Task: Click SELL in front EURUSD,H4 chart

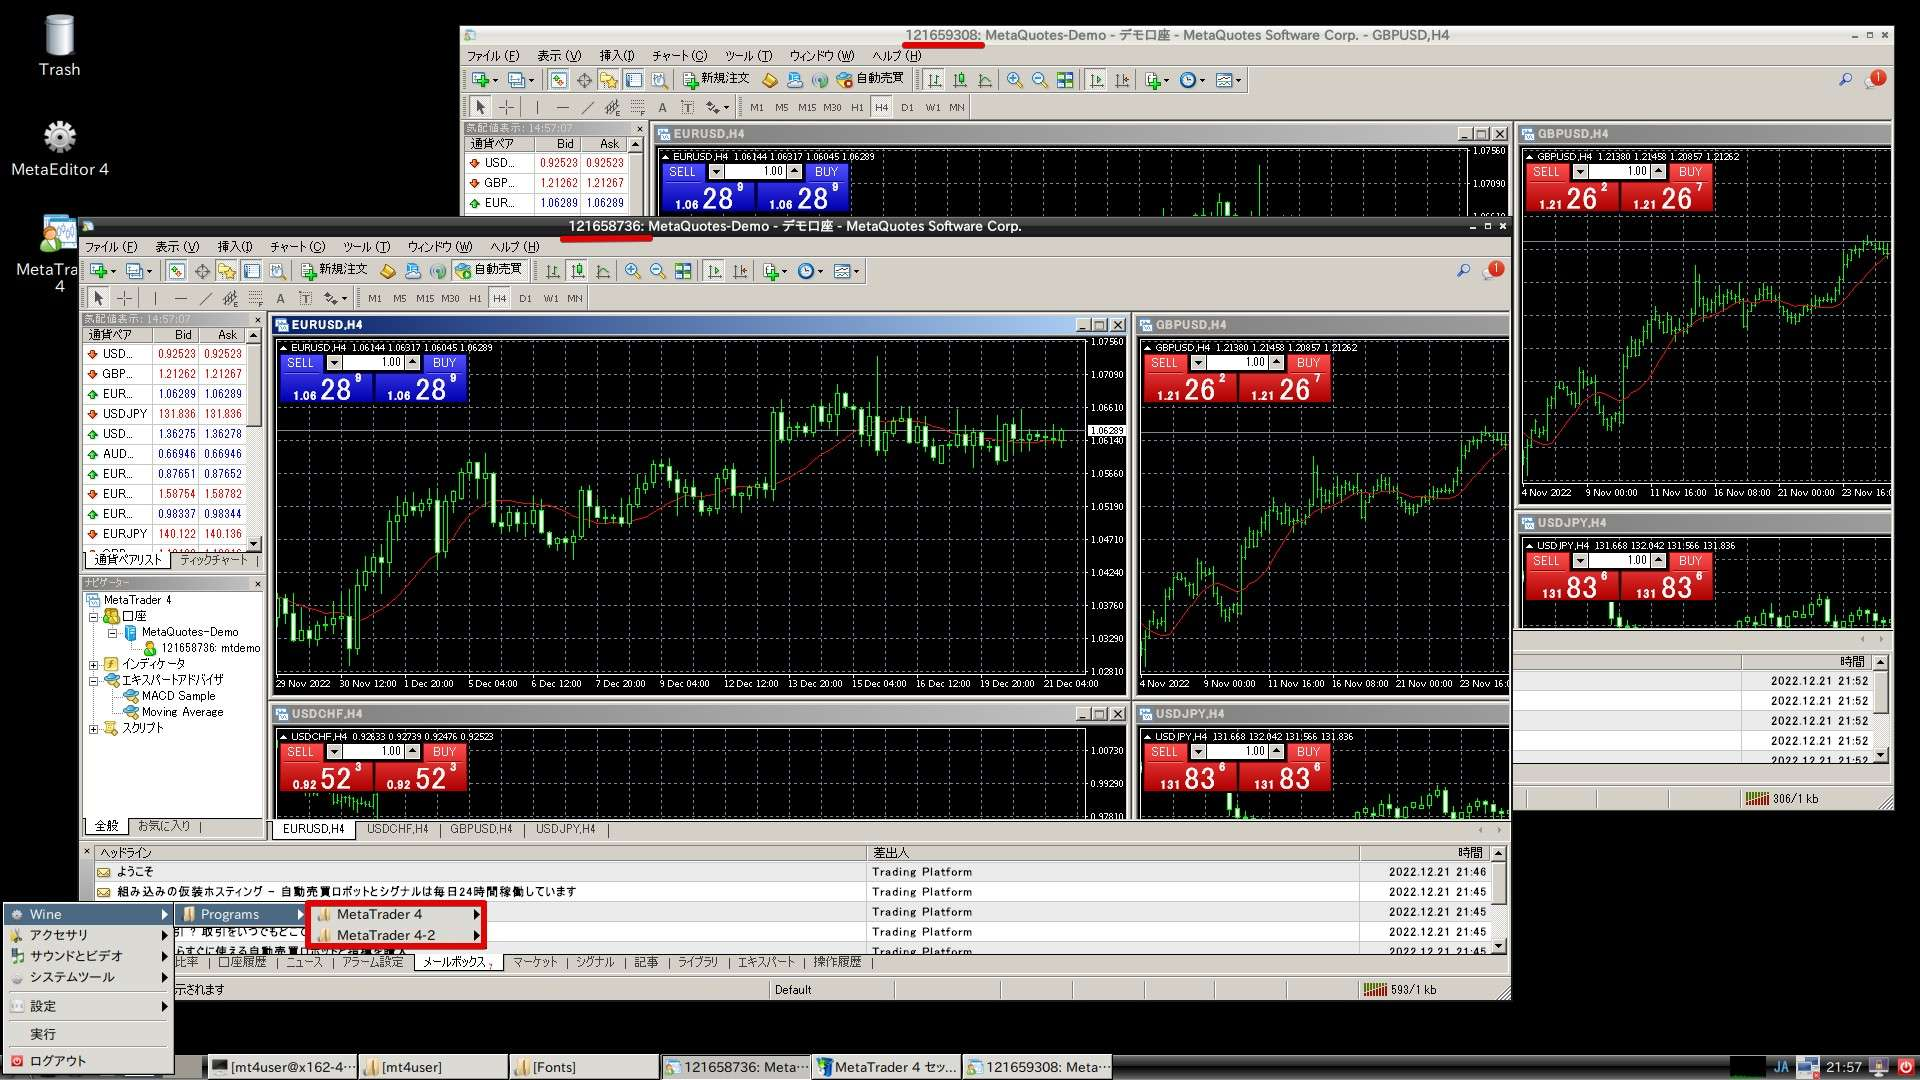Action: (x=301, y=363)
